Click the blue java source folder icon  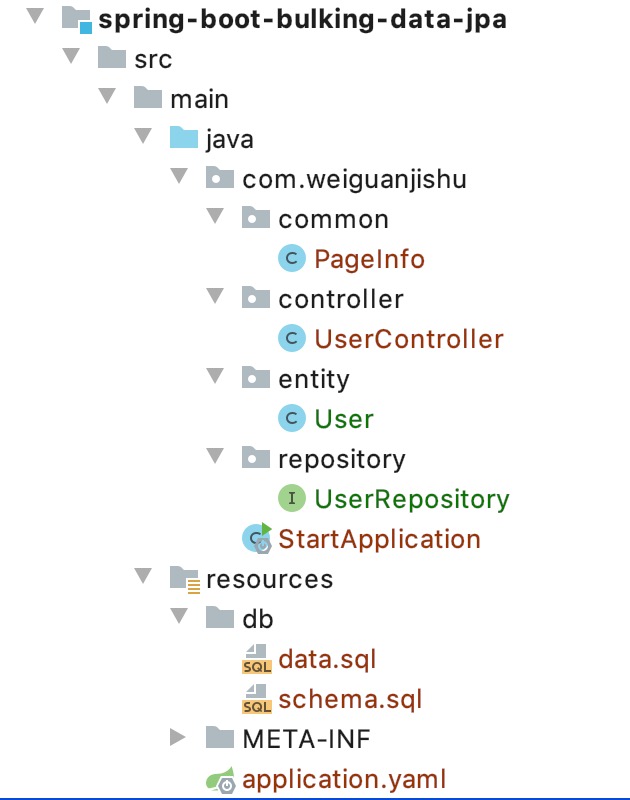click(184, 138)
